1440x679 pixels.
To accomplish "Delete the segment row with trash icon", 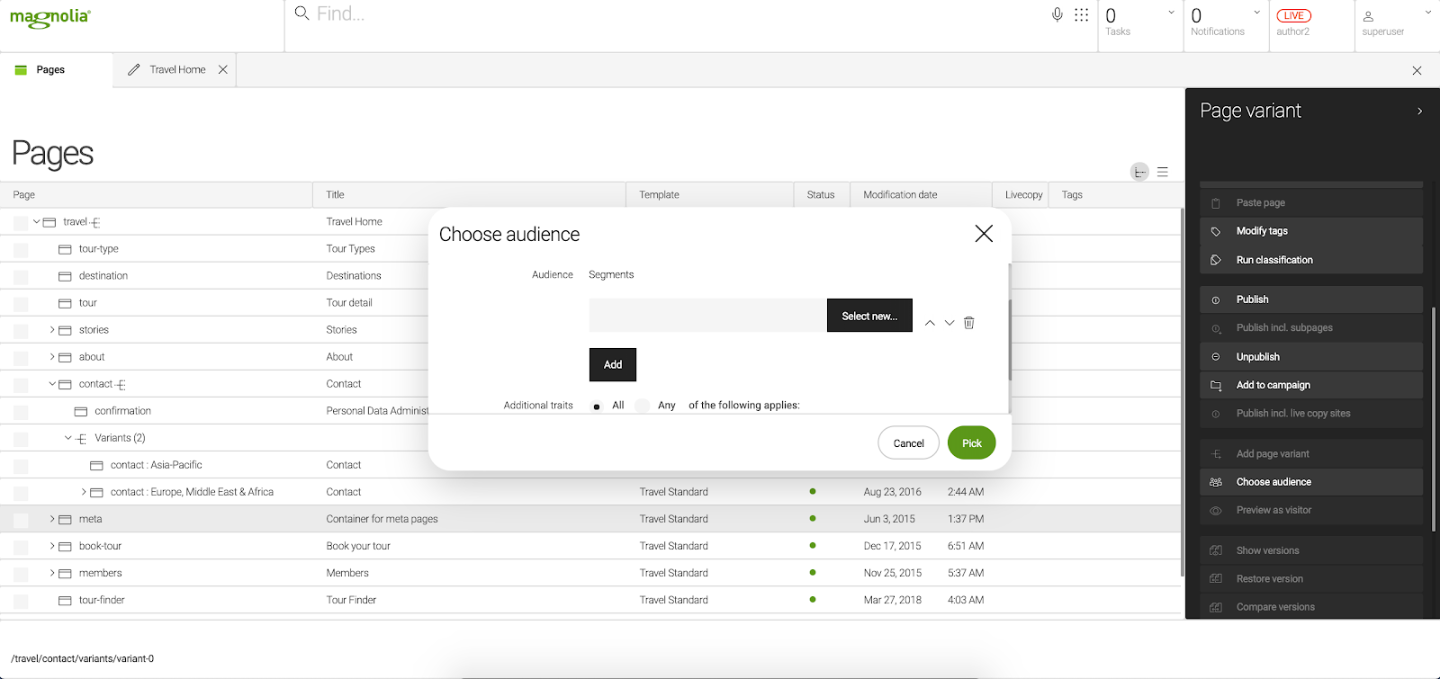I will (969, 323).
